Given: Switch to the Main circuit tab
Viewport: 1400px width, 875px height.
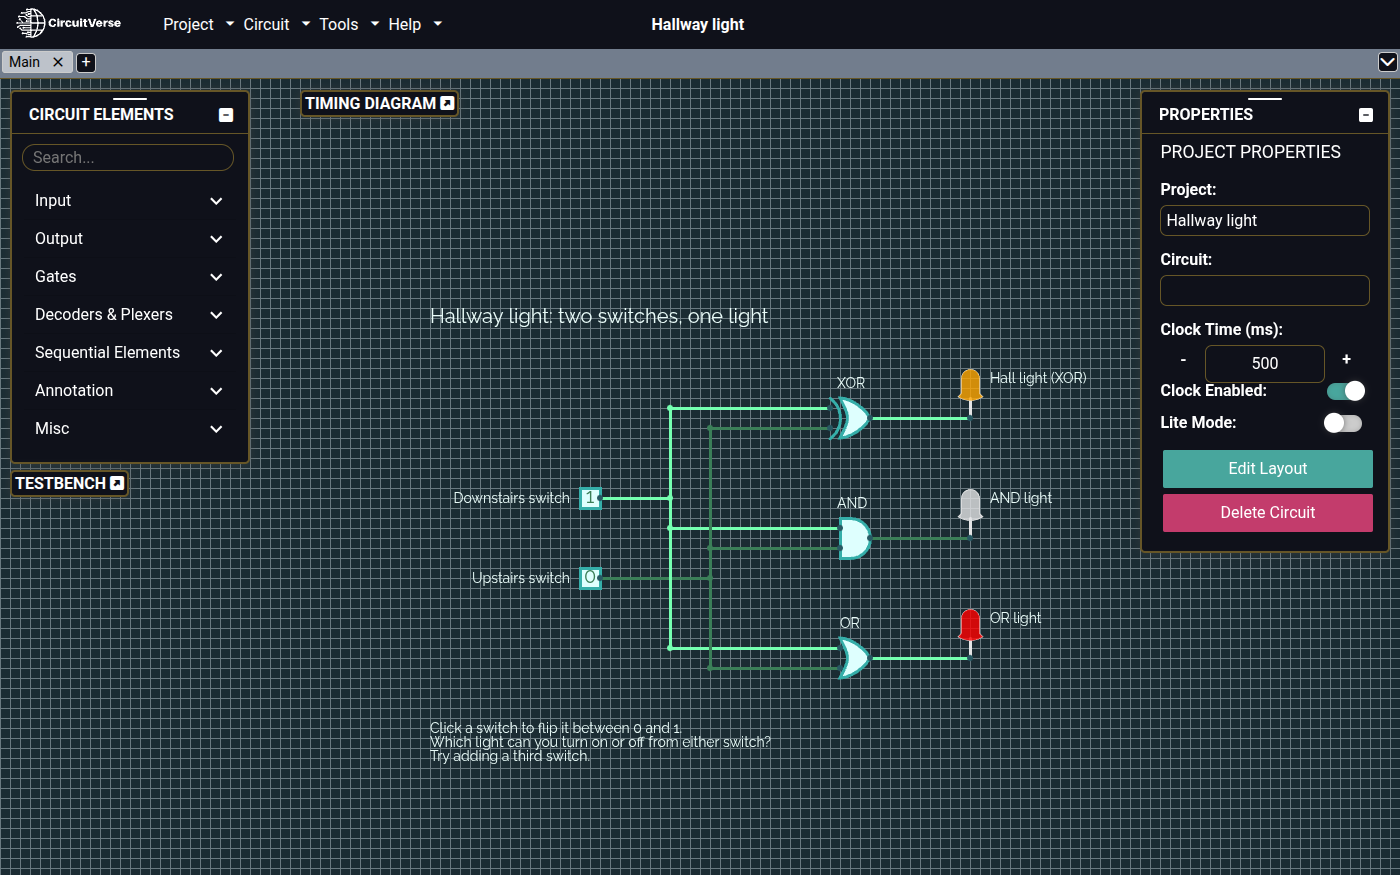Looking at the screenshot, I should point(25,62).
